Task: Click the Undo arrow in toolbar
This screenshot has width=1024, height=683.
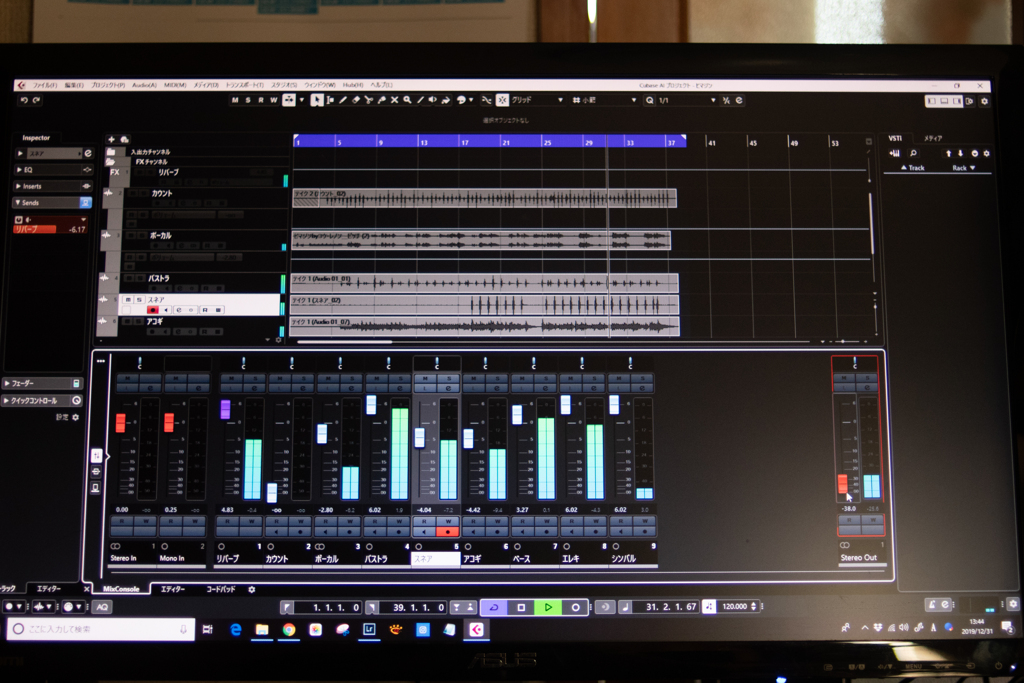Action: tap(24, 100)
